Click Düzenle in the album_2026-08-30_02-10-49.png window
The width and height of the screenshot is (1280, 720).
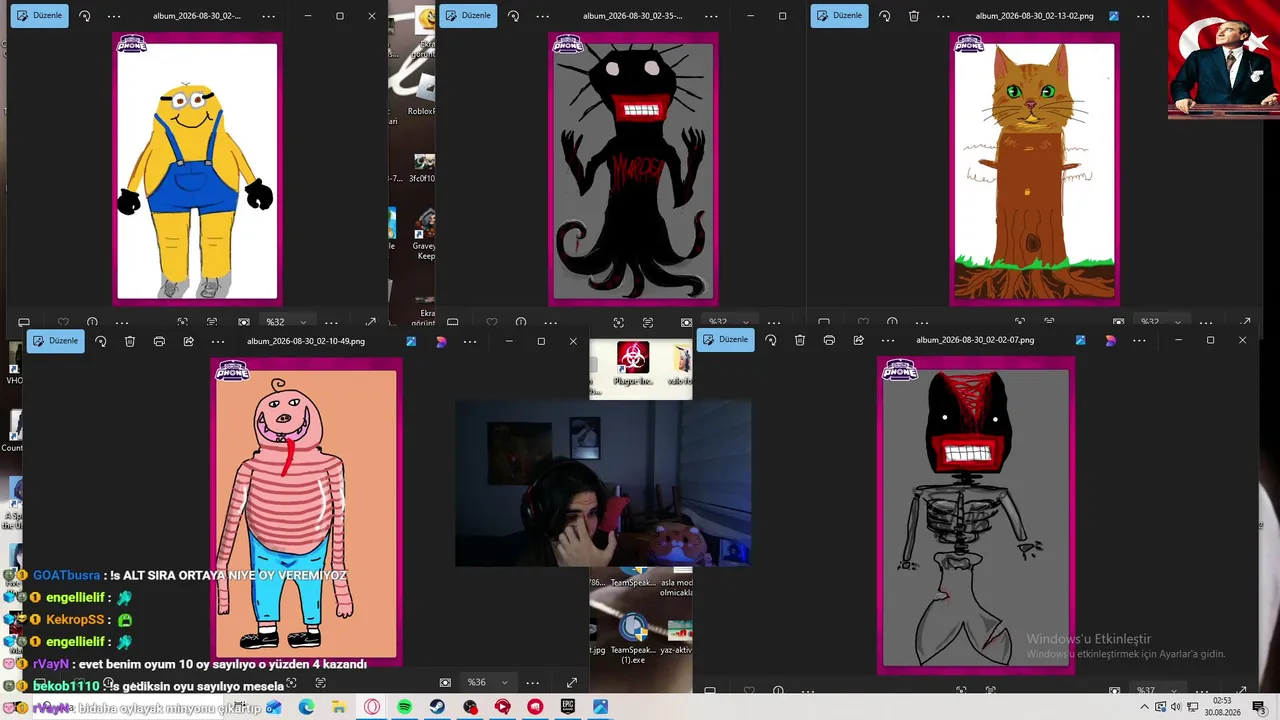[x=55, y=341]
